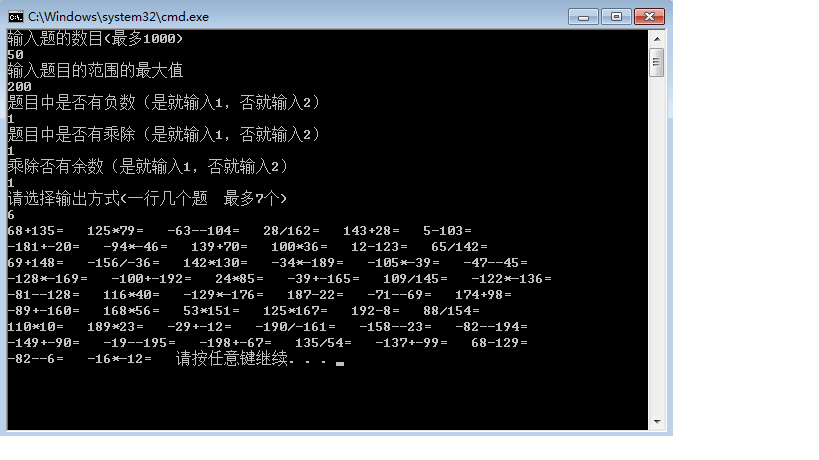Click the problem -63--104=
The image size is (819, 460).
coord(203,231)
